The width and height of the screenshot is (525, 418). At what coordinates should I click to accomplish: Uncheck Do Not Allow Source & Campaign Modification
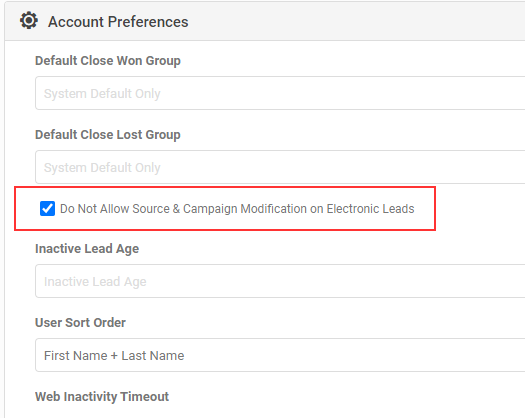click(47, 209)
